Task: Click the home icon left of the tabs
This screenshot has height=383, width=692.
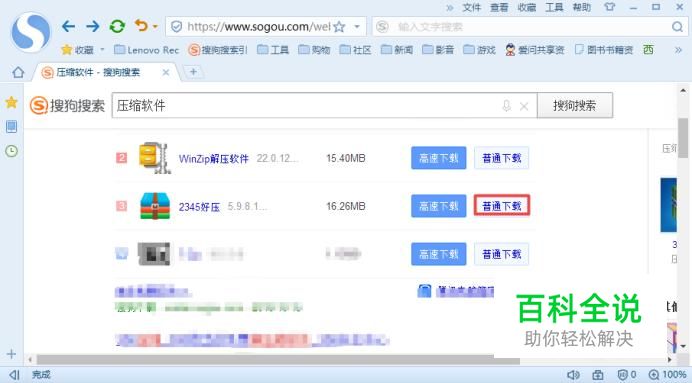Action: (18, 72)
